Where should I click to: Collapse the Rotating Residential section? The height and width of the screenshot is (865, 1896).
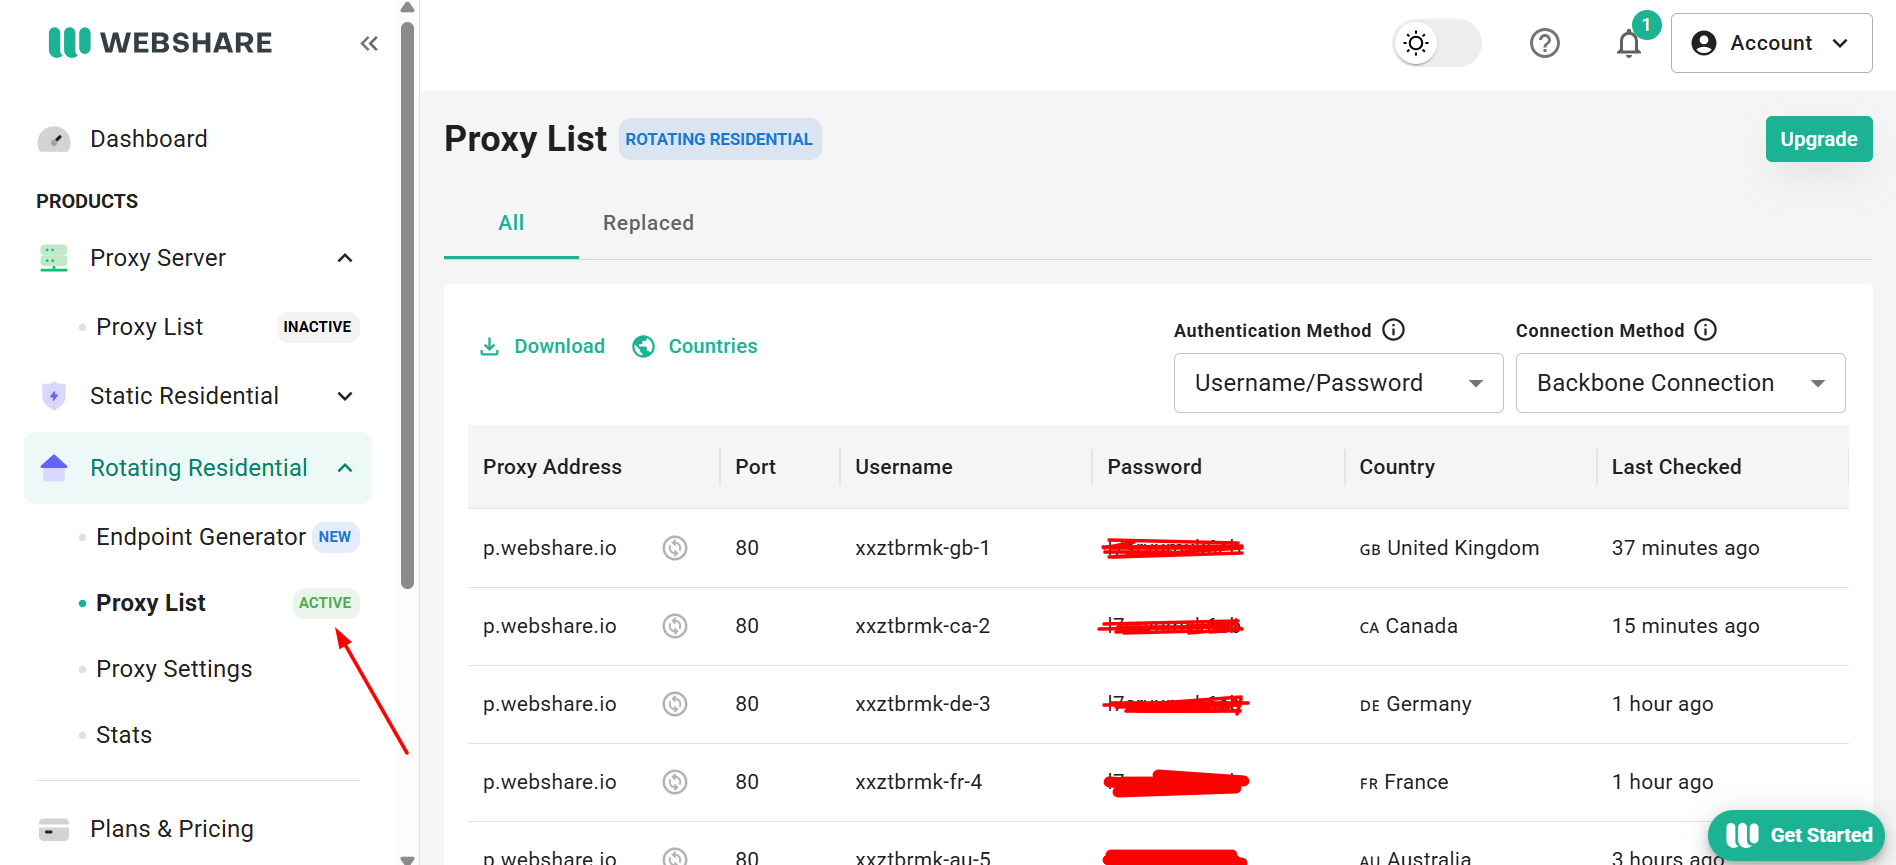pos(345,468)
